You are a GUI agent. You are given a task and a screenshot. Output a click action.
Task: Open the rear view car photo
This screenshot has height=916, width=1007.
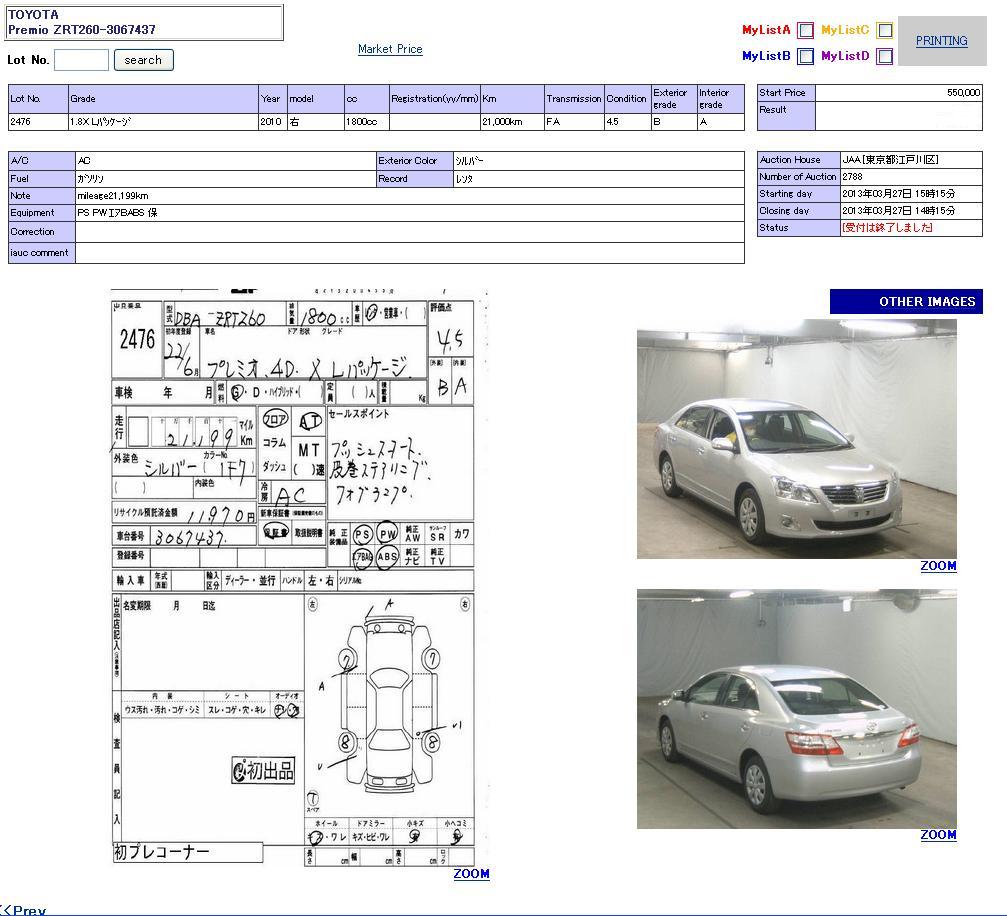pos(796,708)
